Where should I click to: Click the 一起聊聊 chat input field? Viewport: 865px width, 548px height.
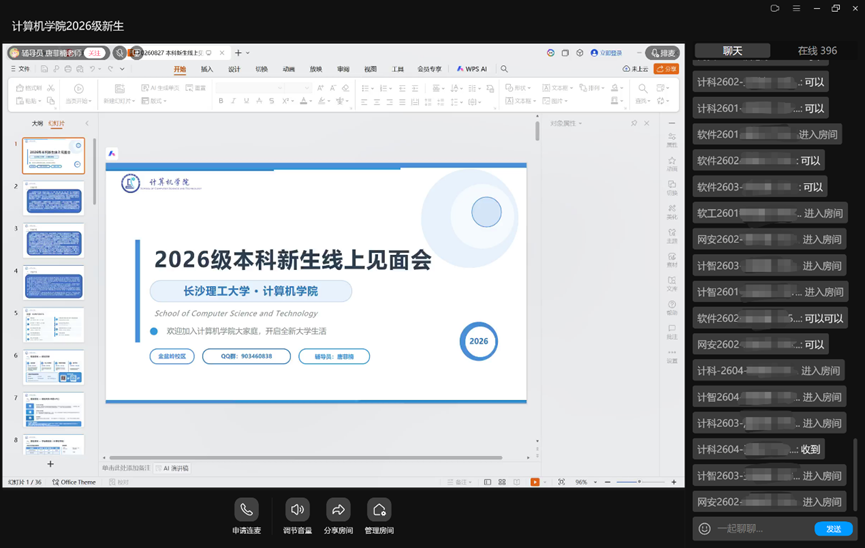[762, 529]
